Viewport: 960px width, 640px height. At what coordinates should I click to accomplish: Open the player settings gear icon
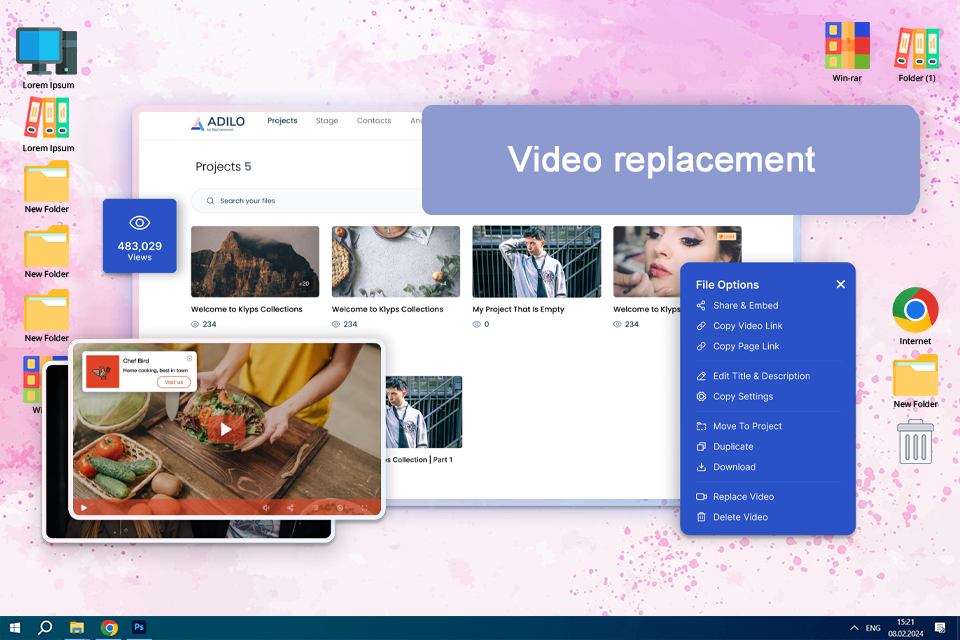[340, 508]
